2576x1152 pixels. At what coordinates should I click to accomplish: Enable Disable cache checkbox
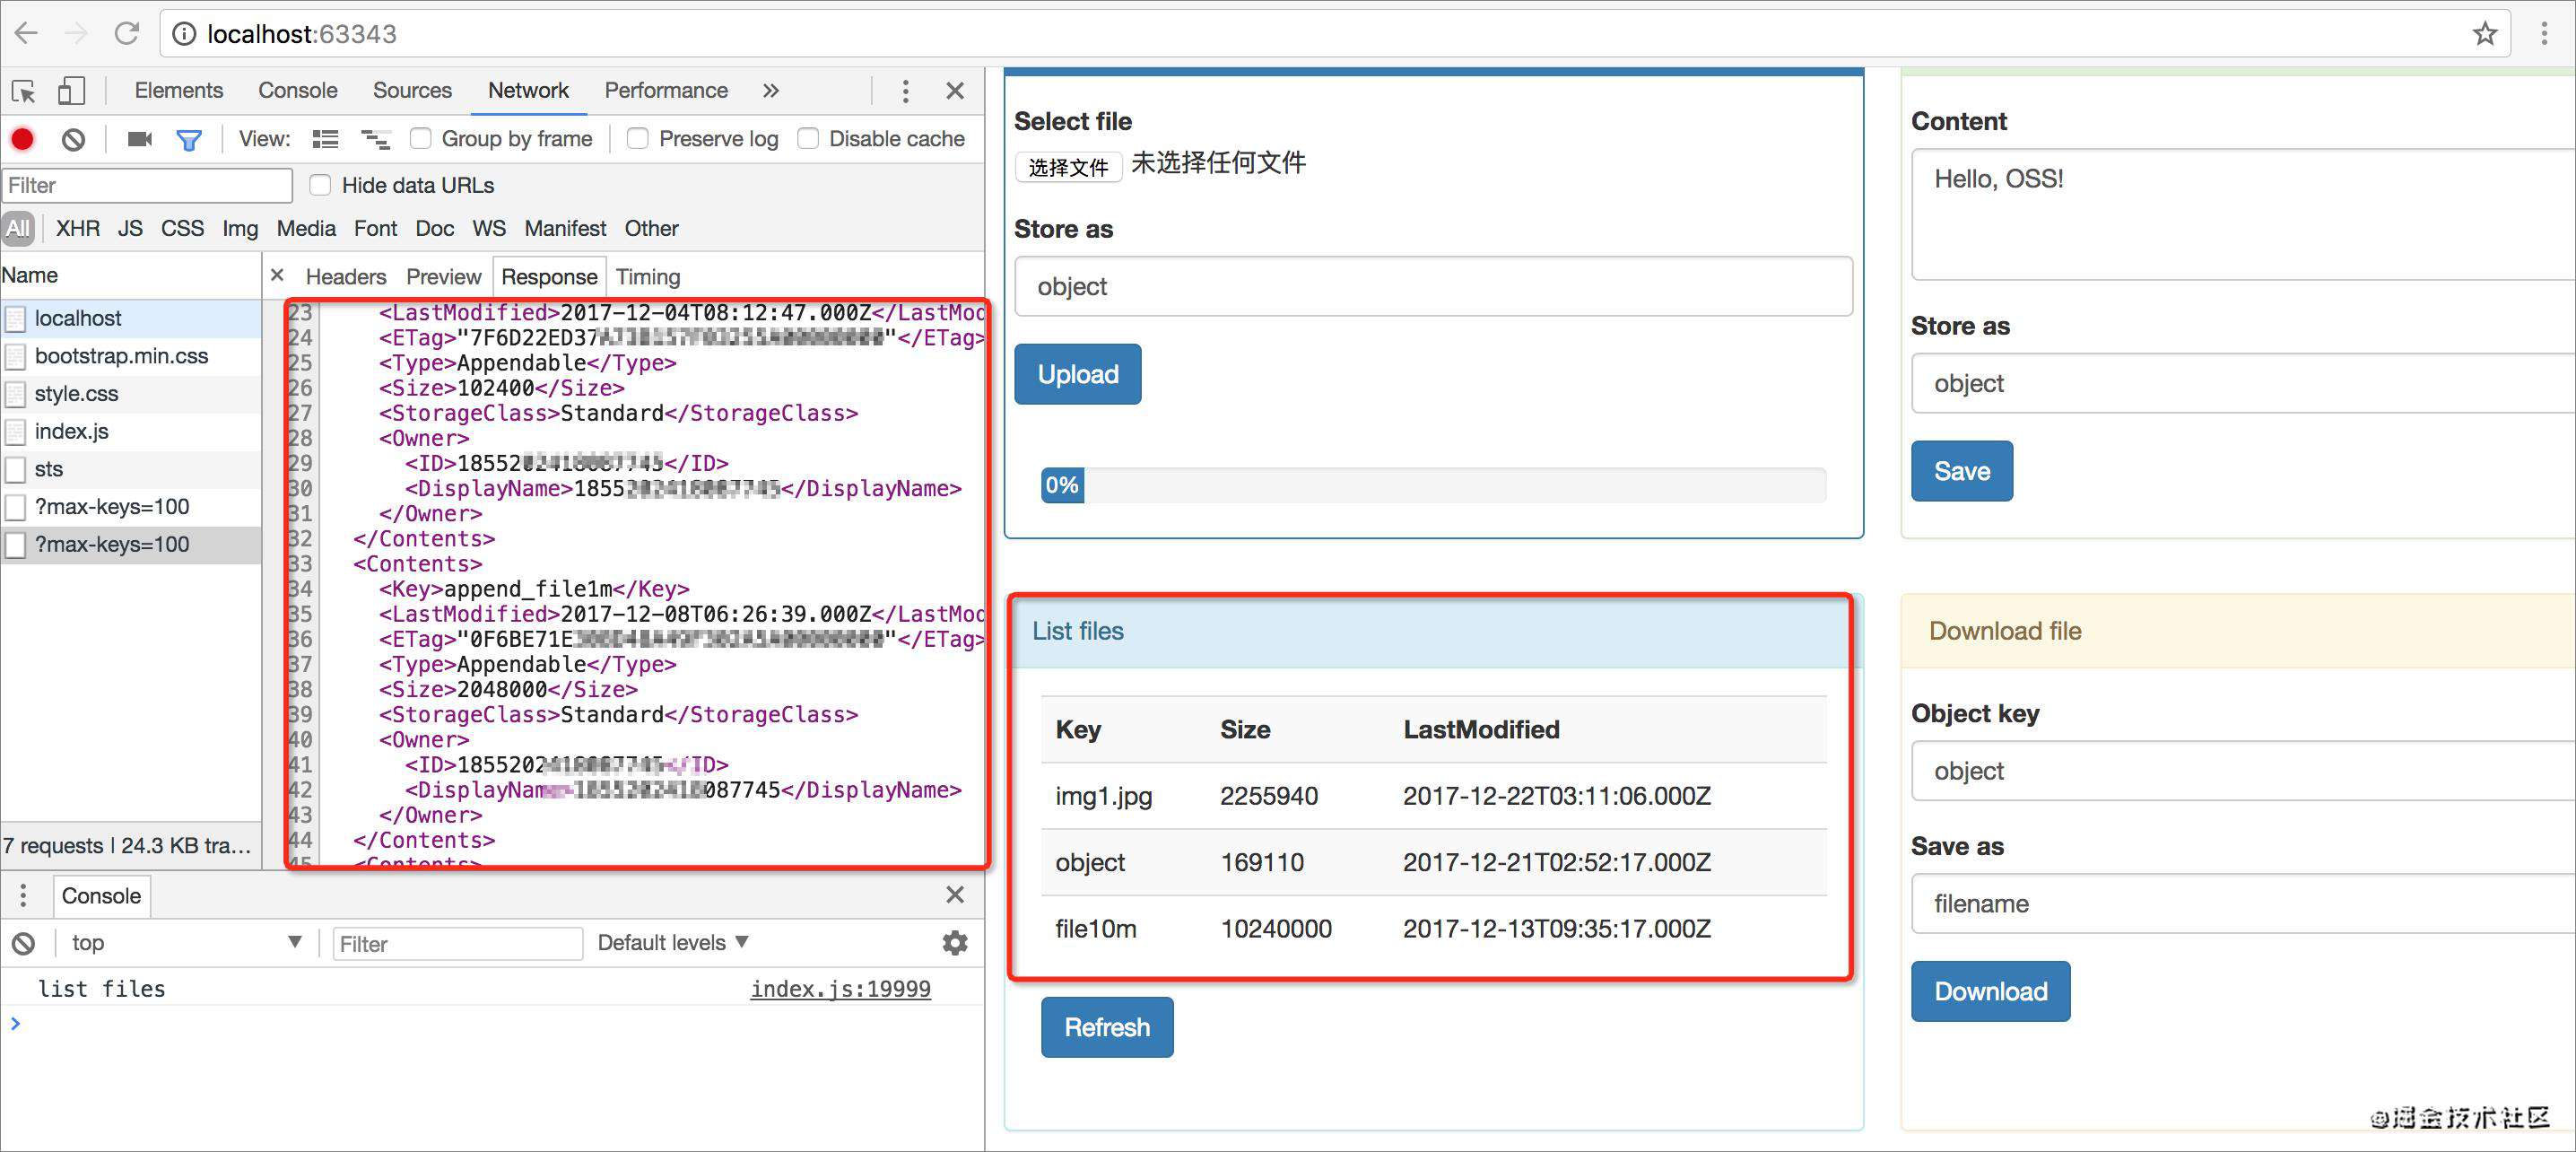click(808, 138)
